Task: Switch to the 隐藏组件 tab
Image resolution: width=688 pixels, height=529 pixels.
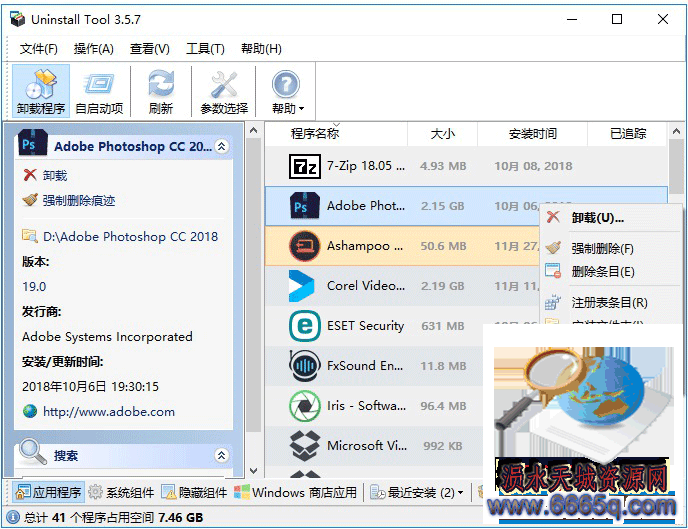Action: click(x=194, y=493)
